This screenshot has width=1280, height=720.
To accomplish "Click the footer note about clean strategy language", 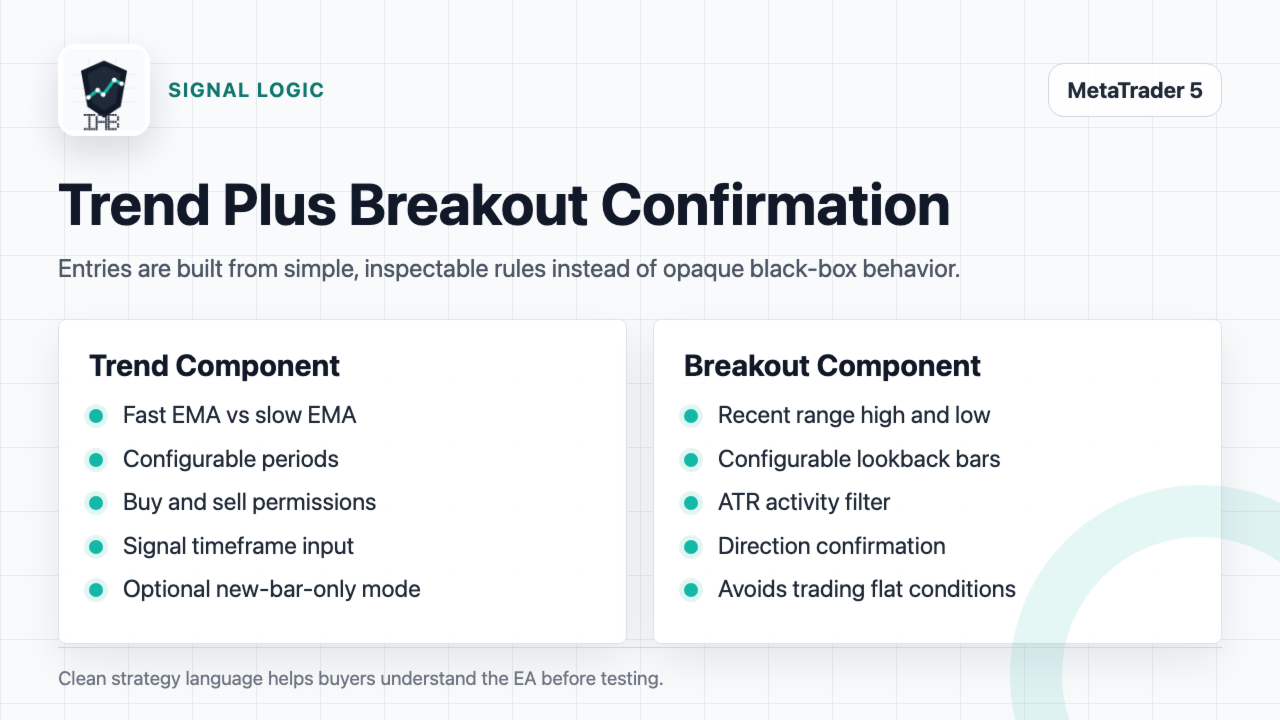I will (361, 679).
